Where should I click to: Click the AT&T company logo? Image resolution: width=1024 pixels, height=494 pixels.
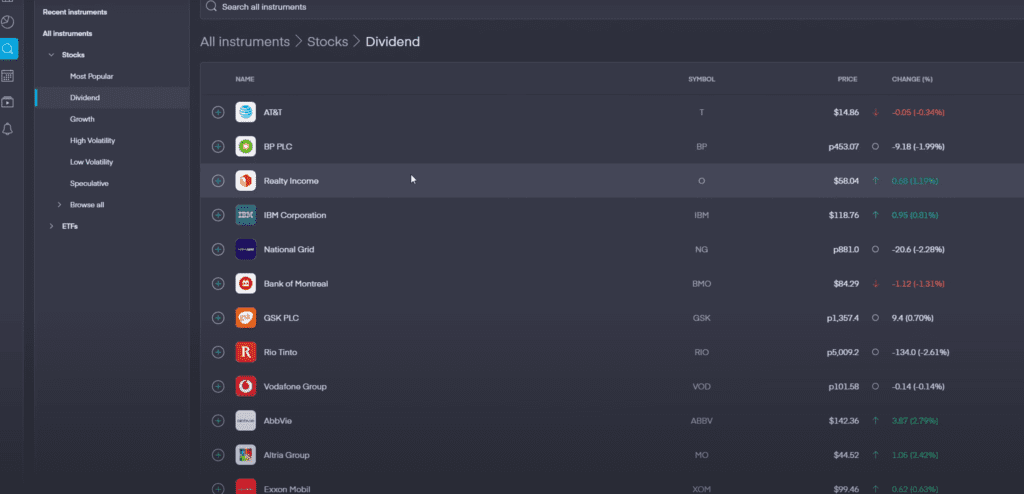click(x=246, y=112)
